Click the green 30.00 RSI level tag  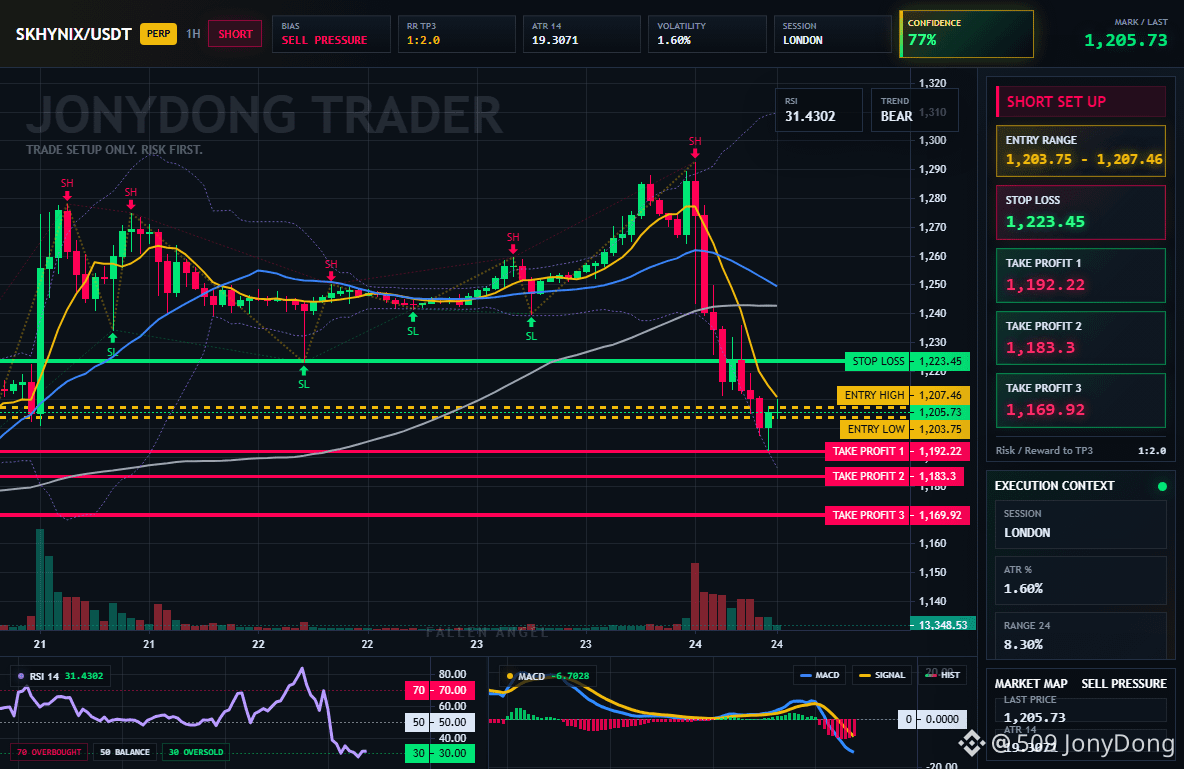(440, 753)
